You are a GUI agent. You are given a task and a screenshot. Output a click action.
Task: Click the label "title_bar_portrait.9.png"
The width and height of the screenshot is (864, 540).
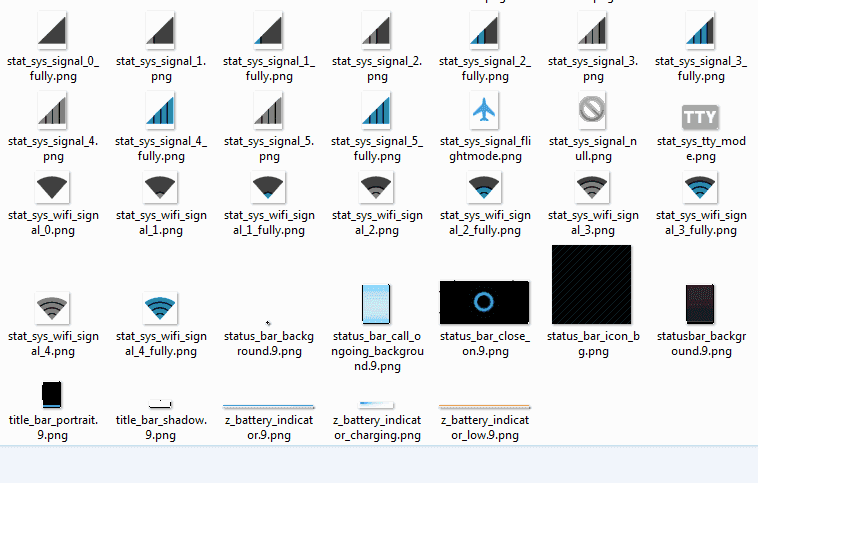(53, 428)
